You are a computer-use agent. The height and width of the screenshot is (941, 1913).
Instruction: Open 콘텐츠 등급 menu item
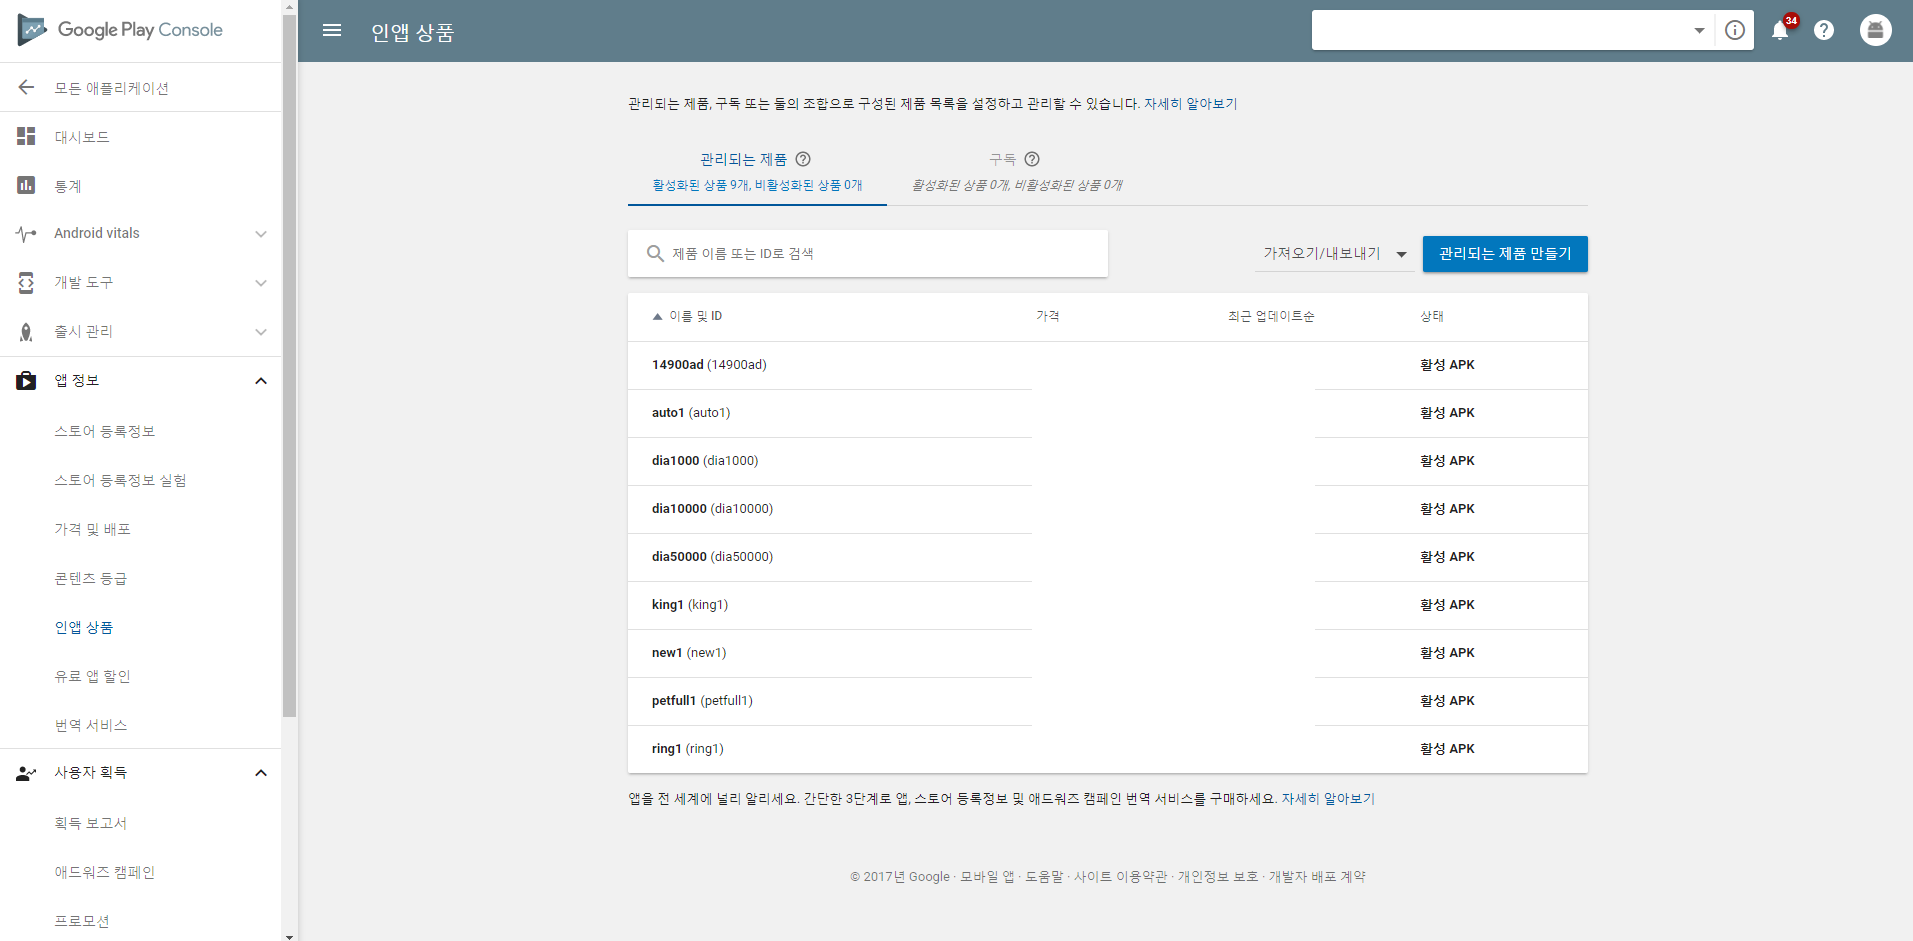coord(90,578)
